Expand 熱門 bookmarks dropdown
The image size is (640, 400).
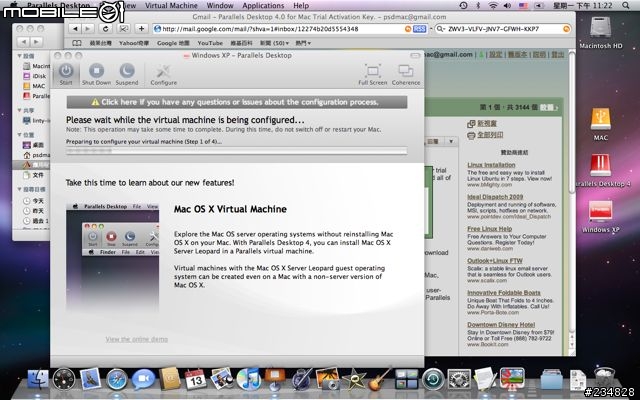pyautogui.click(x=303, y=43)
